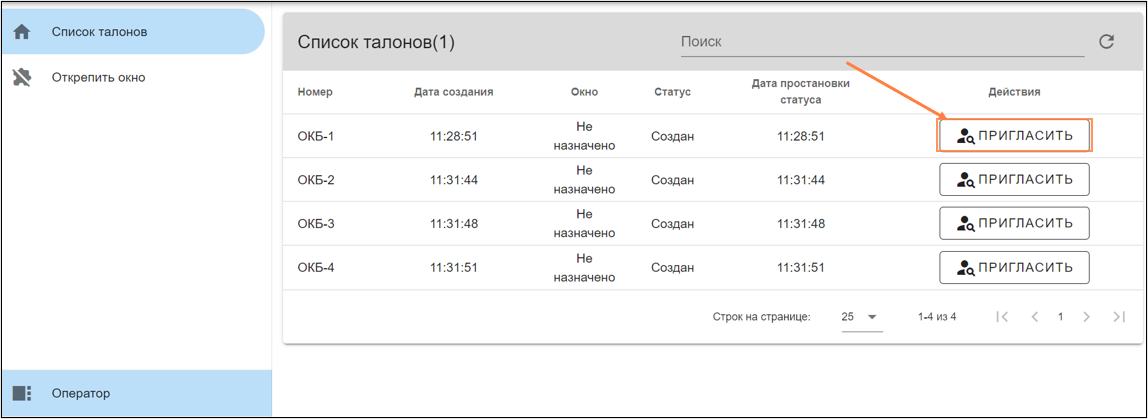Invite ticket ОКБ-1 with Пригласить button

click(x=1014, y=136)
